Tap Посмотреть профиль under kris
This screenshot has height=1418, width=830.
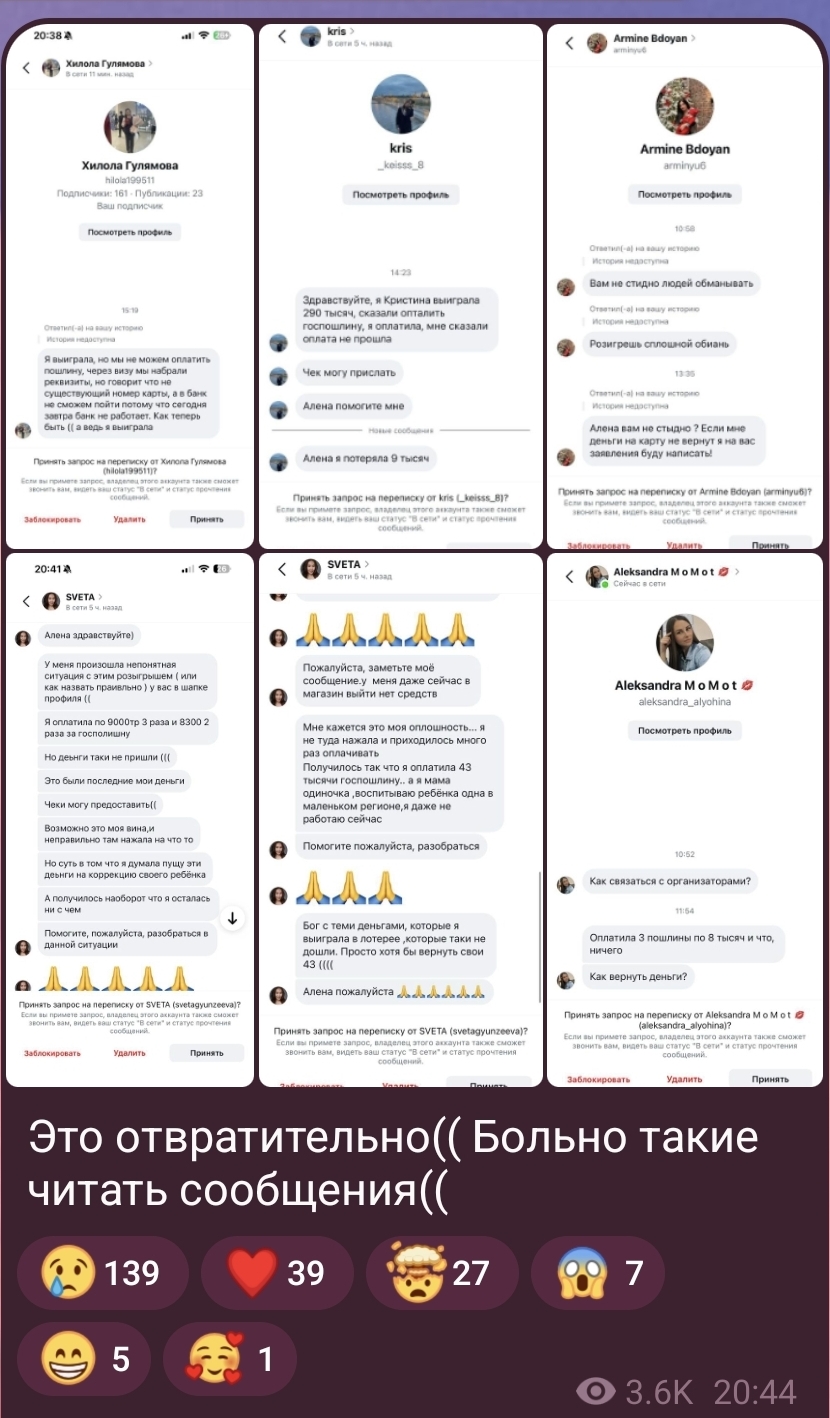coord(400,194)
